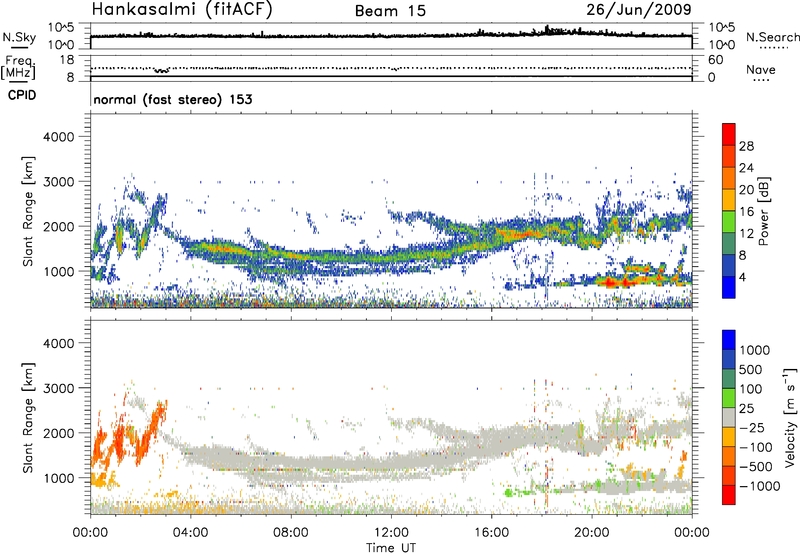Click the gray segment of the velocity colorbar
This screenshot has height=554, width=800.
coord(729,417)
